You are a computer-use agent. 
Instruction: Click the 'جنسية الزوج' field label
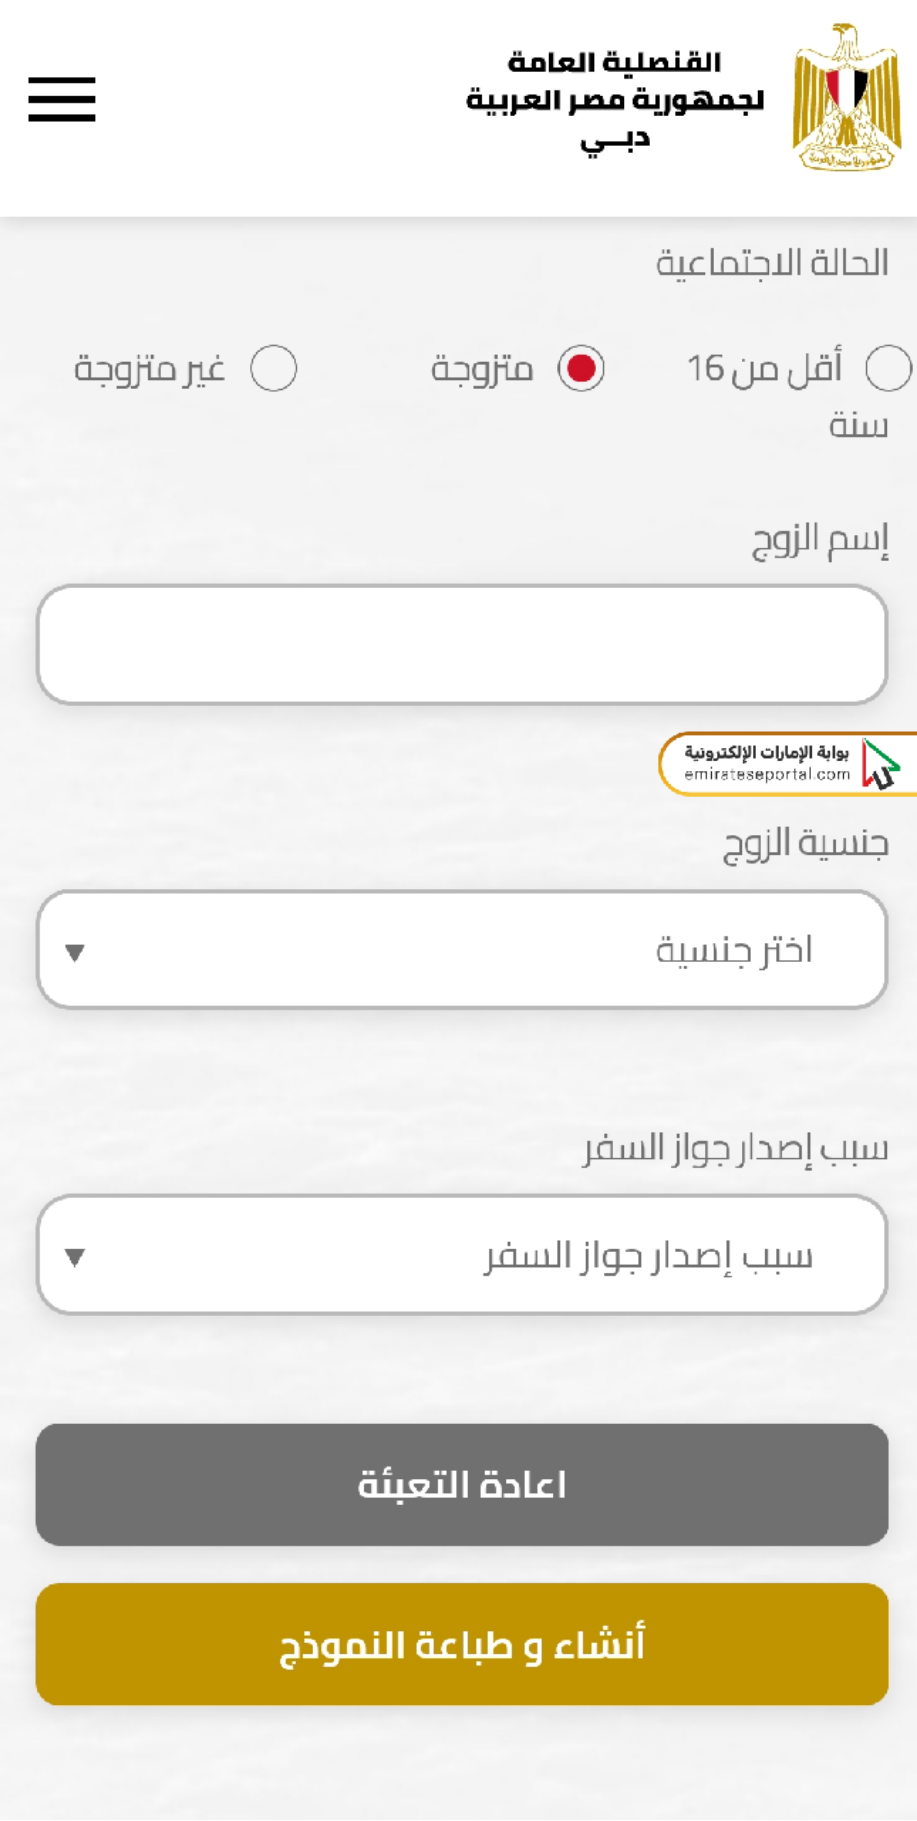[x=806, y=843]
